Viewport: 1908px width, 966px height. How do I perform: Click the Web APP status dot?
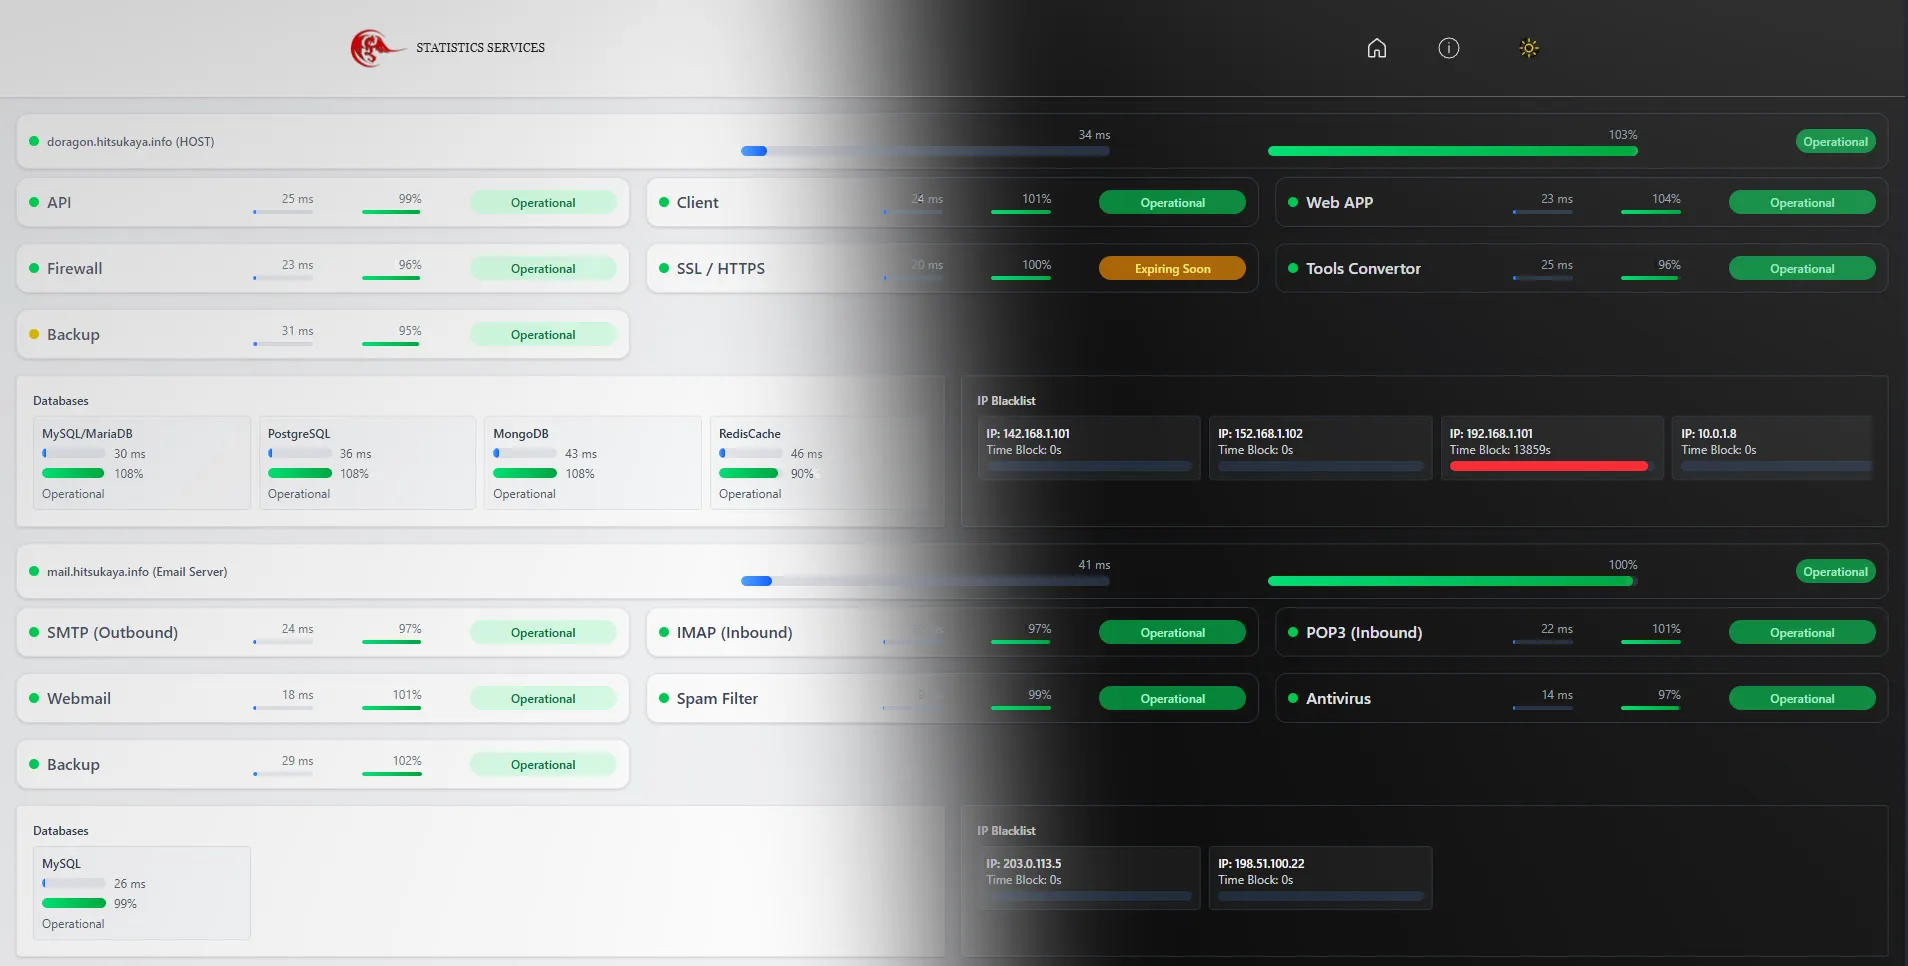click(x=1293, y=202)
